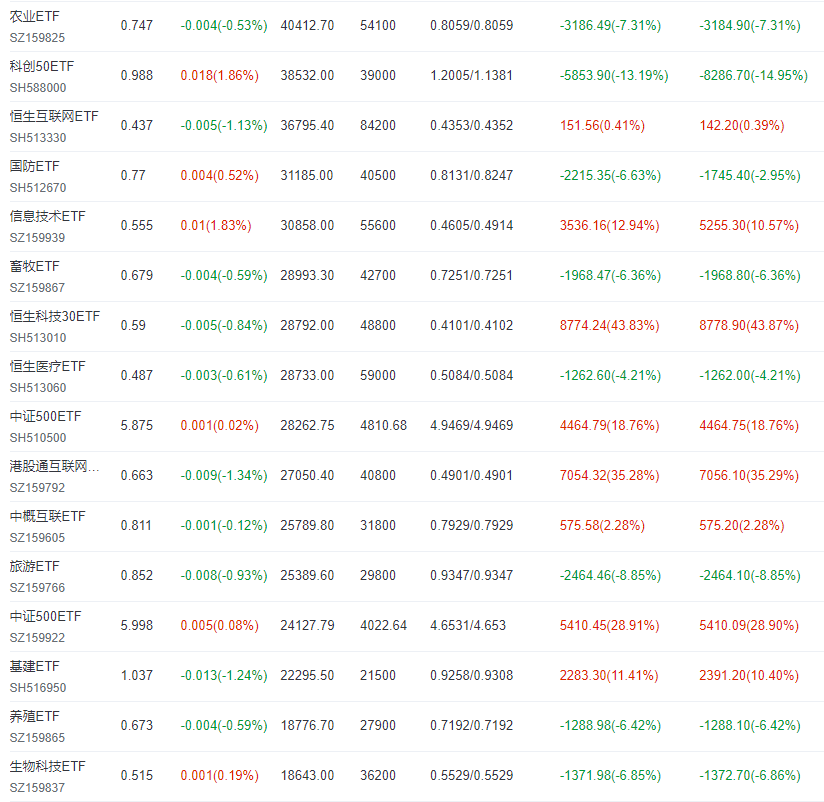Select 生物科技ETF change 0.001(0.19%)
Image resolution: width=824 pixels, height=802 pixels.
pyautogui.click(x=220, y=775)
